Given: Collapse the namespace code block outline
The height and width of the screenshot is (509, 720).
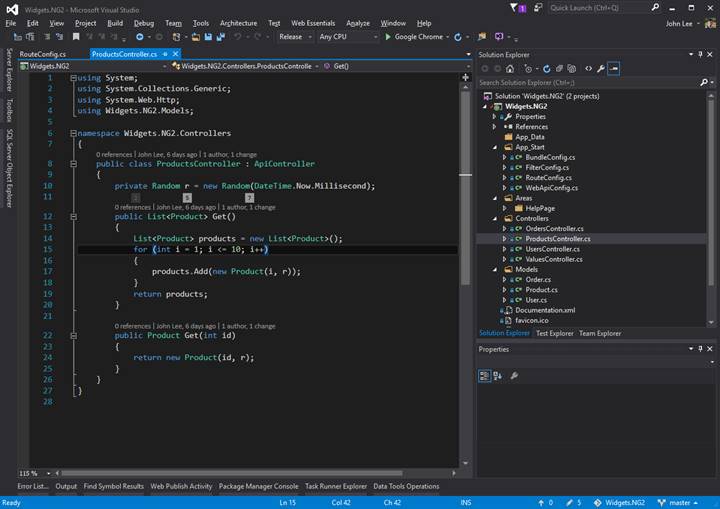Looking at the screenshot, I should (x=73, y=133).
